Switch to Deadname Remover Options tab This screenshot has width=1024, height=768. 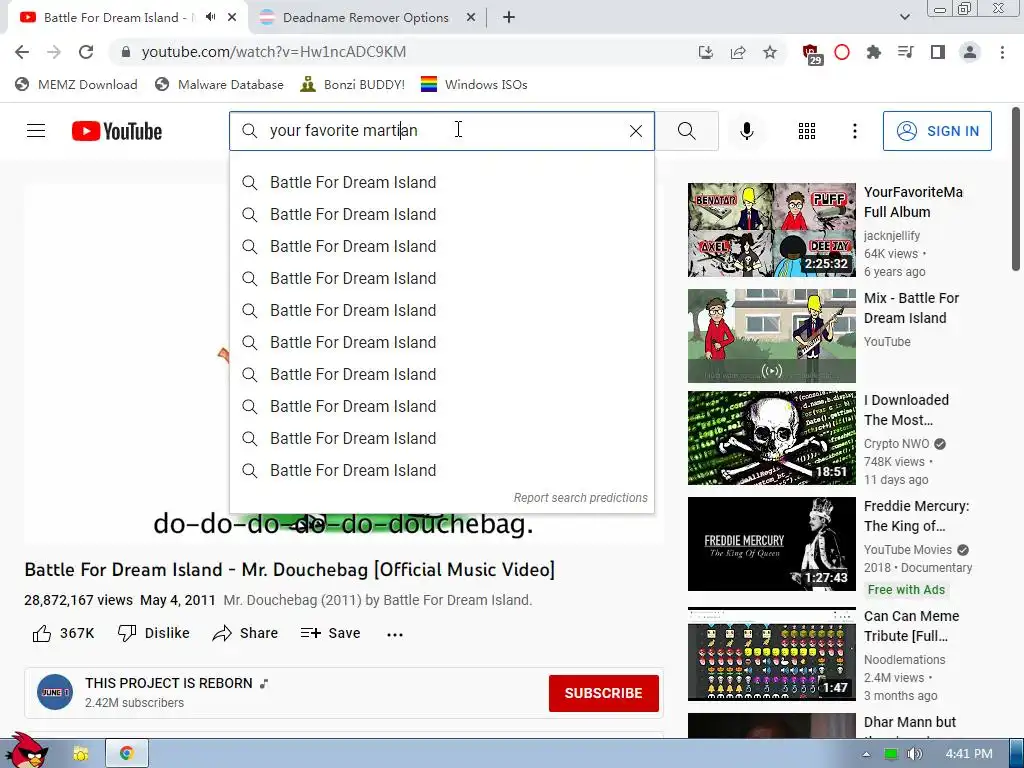(366, 18)
